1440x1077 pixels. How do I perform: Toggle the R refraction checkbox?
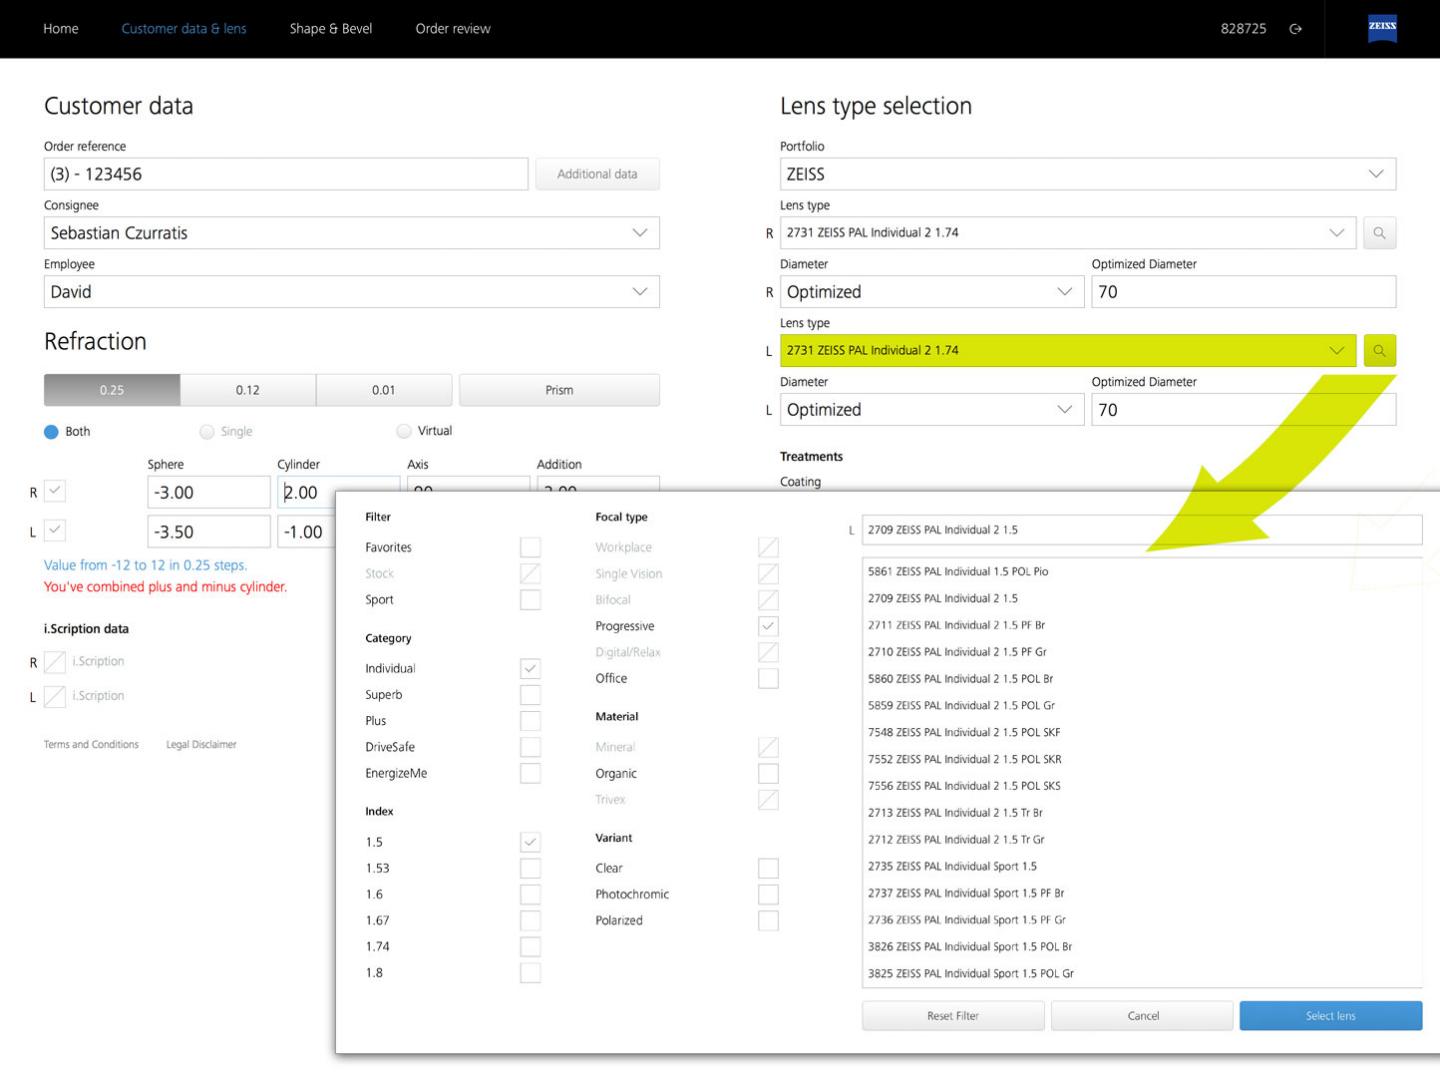pos(55,491)
